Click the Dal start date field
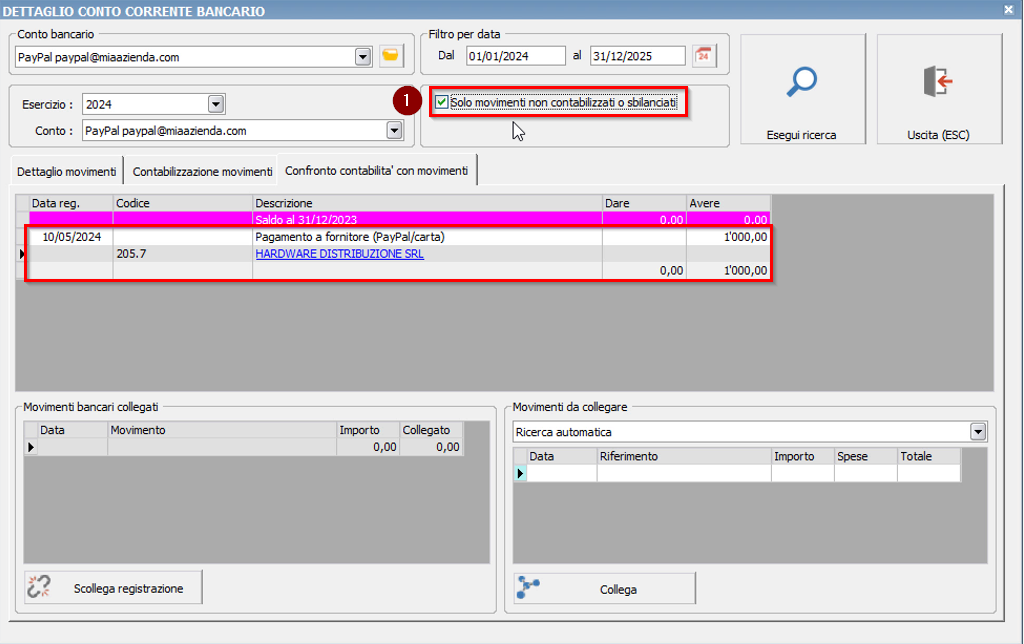 pos(515,56)
